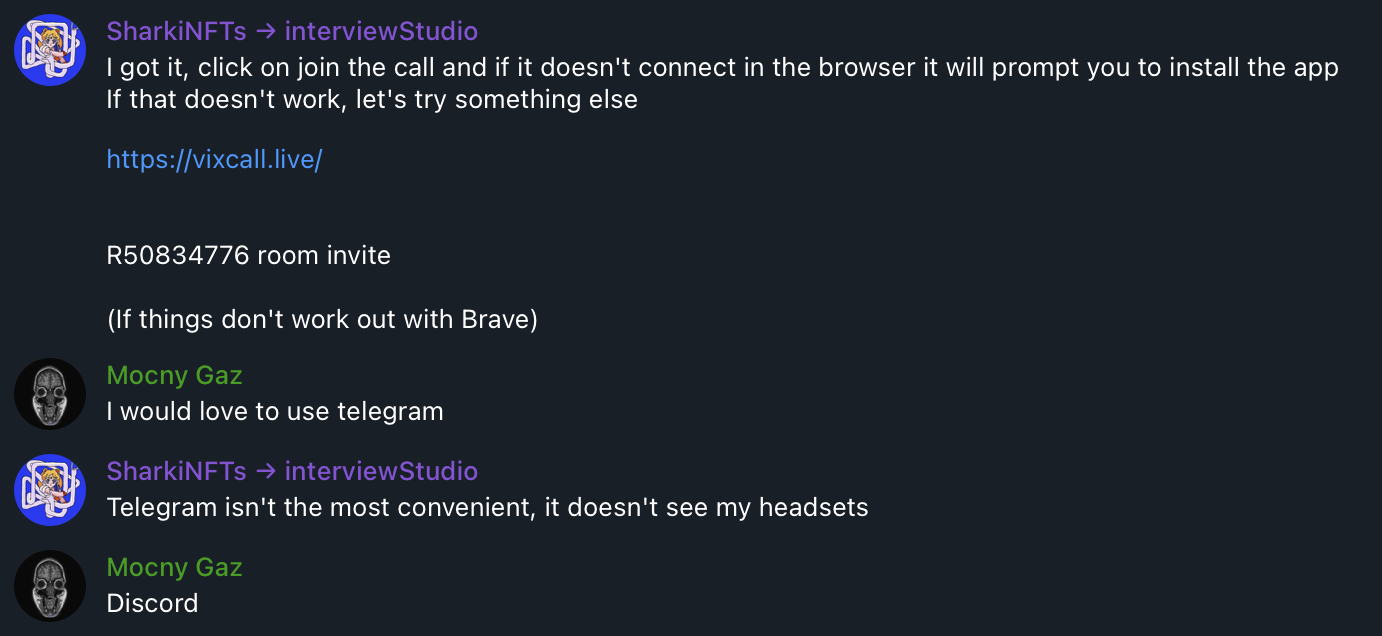Select the 'let's try something else' line
This screenshot has height=636, width=1382.
[372, 100]
